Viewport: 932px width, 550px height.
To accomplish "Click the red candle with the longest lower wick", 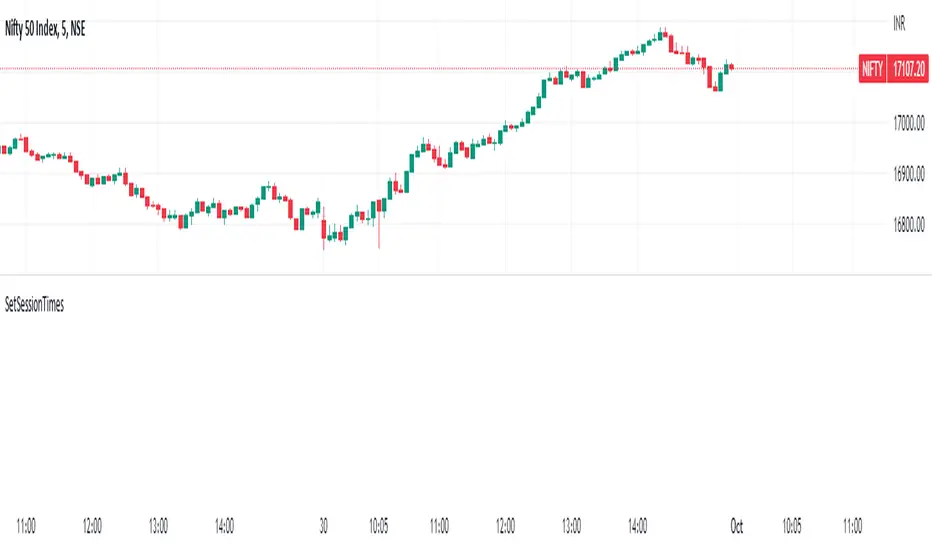I will pyautogui.click(x=379, y=210).
